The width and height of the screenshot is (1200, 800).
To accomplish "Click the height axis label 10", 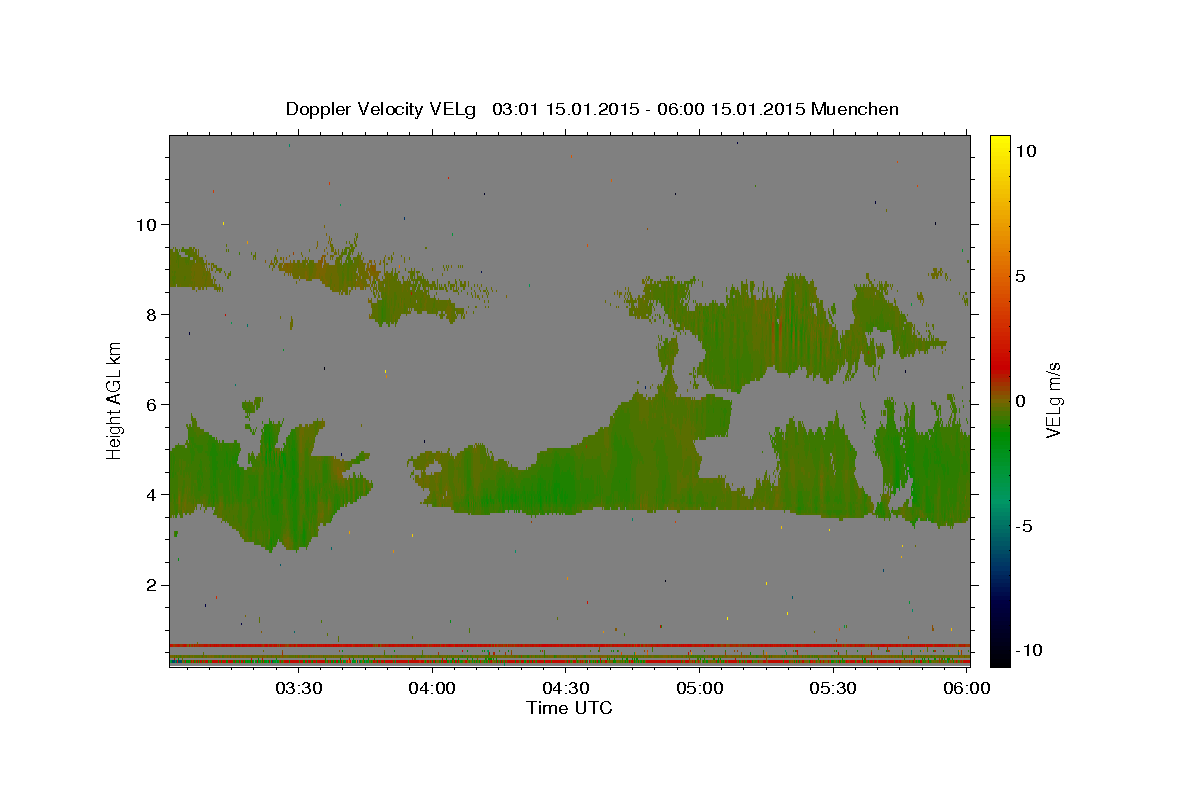I will tap(145, 224).
